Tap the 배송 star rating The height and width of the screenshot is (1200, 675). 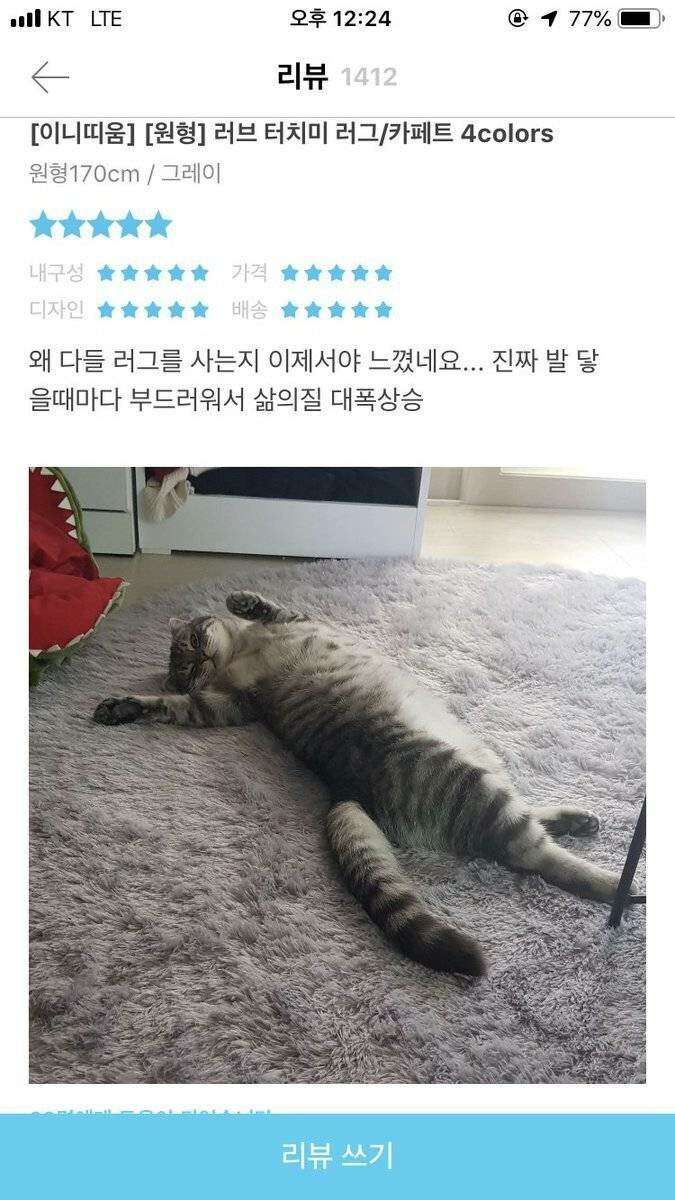click(336, 310)
